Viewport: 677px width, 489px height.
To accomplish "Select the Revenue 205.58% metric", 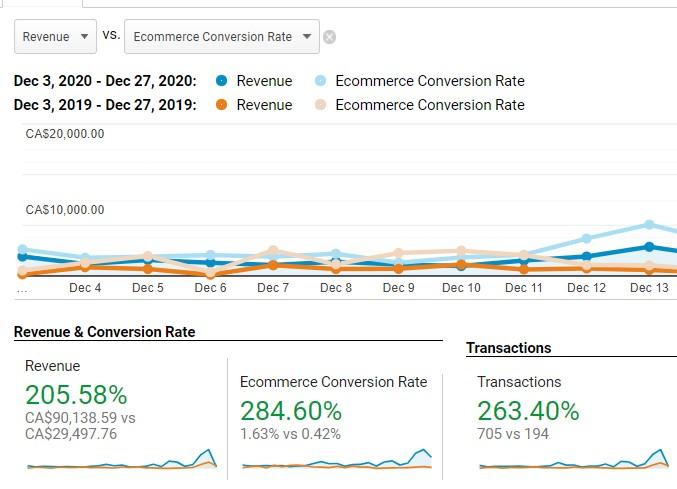I will coord(76,395).
